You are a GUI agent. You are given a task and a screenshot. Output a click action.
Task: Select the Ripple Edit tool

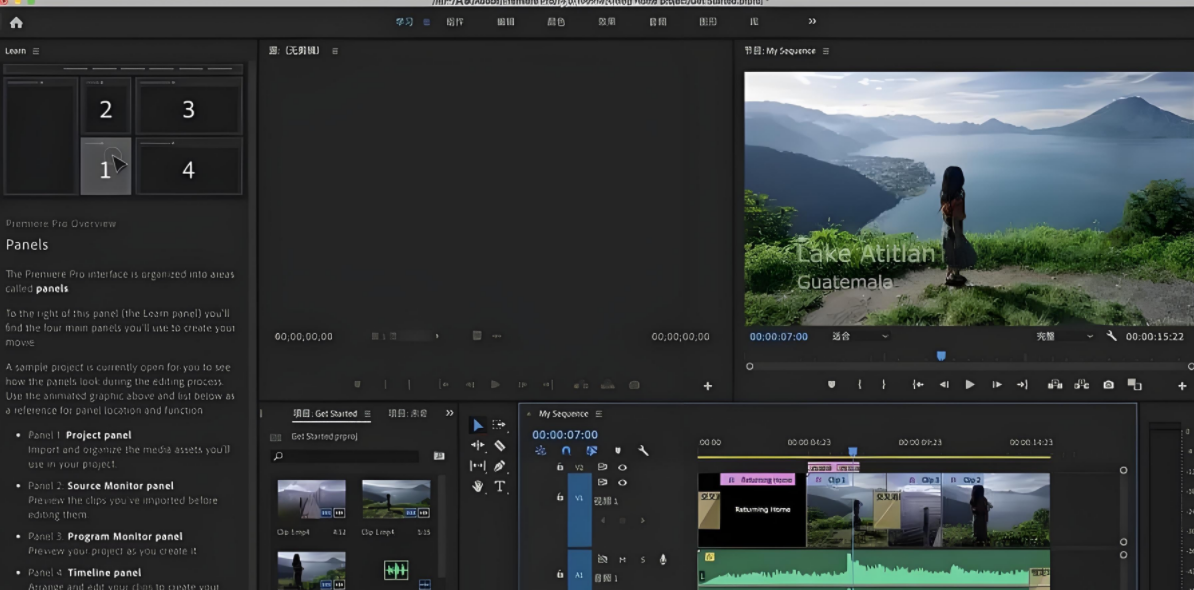pyautogui.click(x=477, y=445)
